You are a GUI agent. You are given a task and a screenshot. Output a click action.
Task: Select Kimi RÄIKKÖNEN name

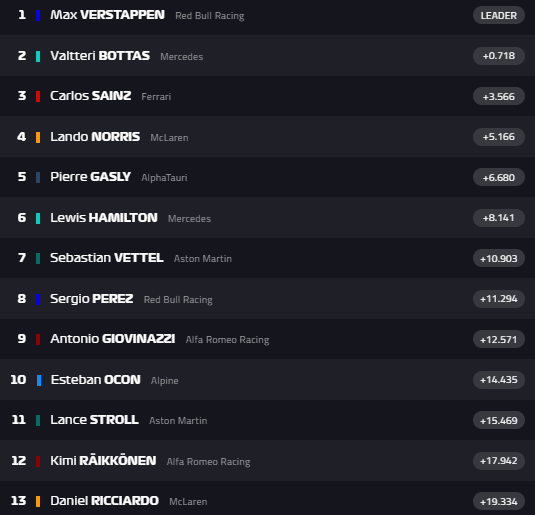coord(103,461)
